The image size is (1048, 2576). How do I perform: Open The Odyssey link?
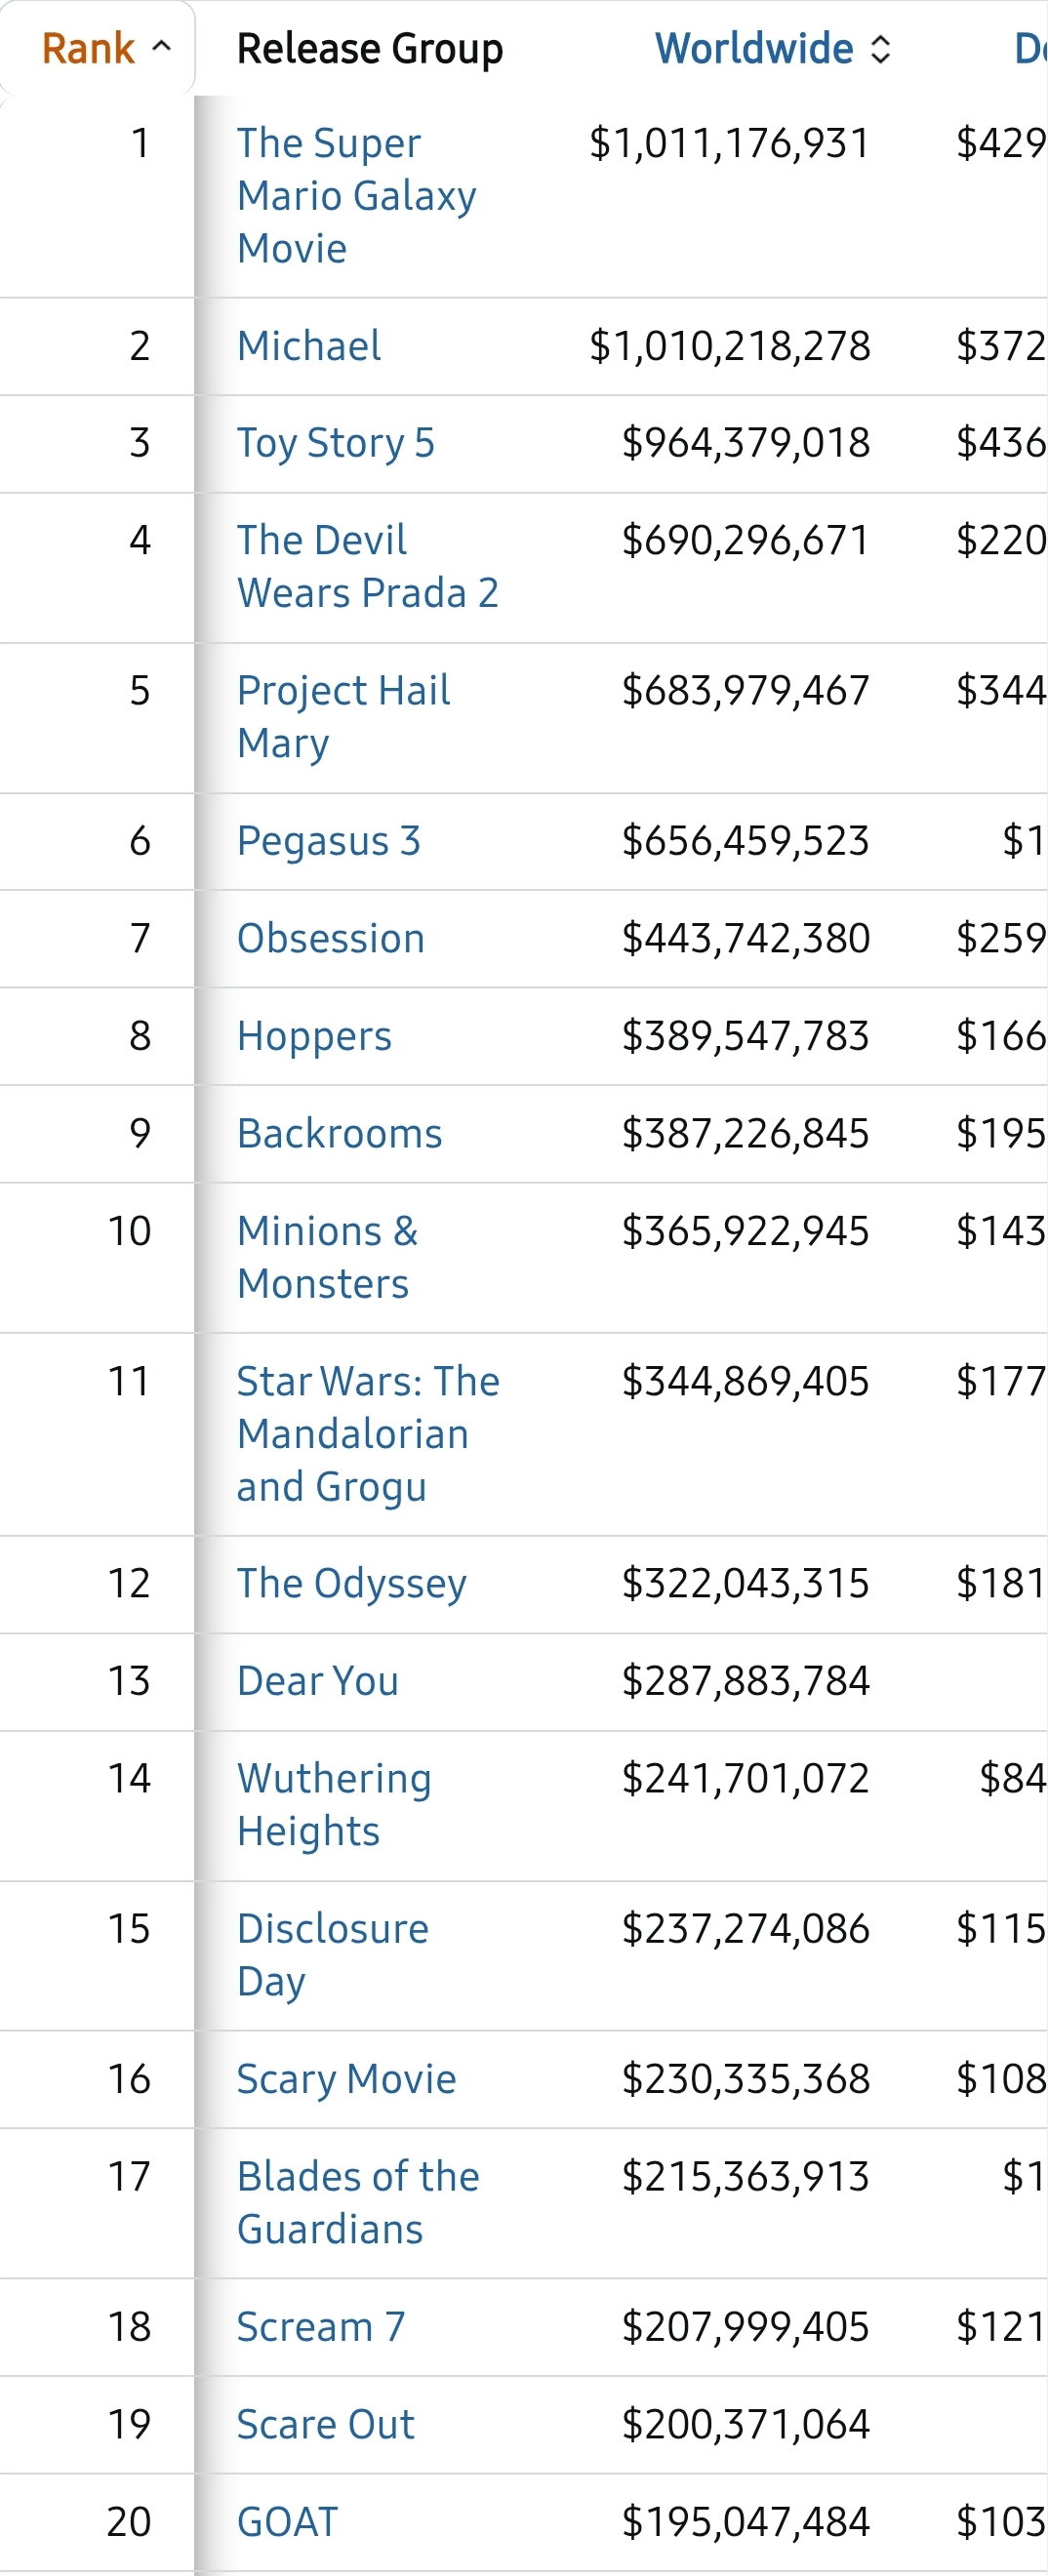[x=352, y=1584]
